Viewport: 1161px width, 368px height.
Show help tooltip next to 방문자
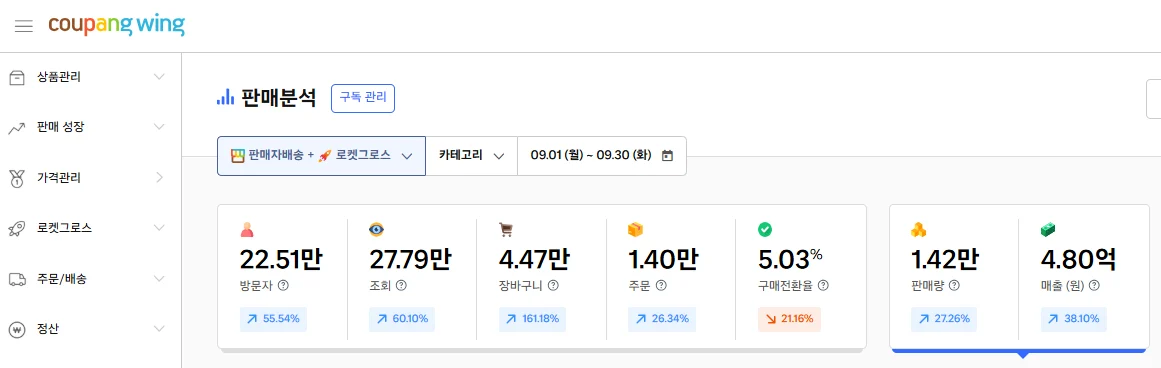[284, 285]
